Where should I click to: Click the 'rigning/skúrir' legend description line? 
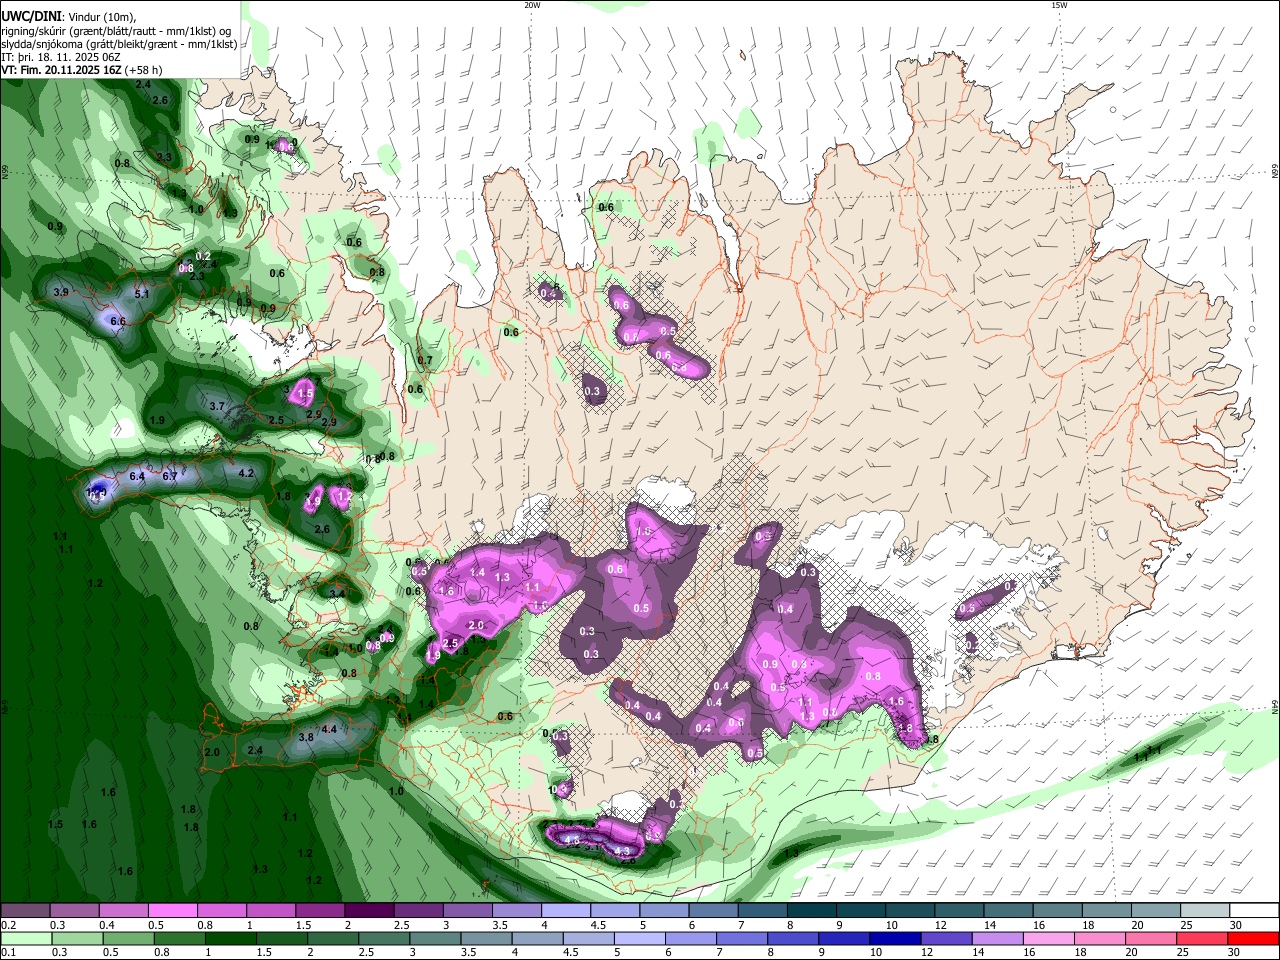tap(116, 31)
